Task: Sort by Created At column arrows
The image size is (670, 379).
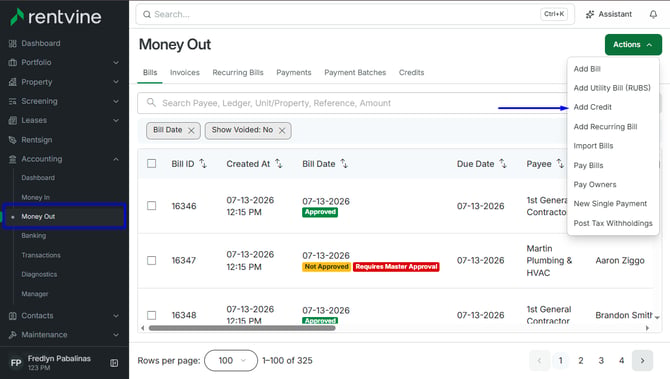Action: pos(279,164)
